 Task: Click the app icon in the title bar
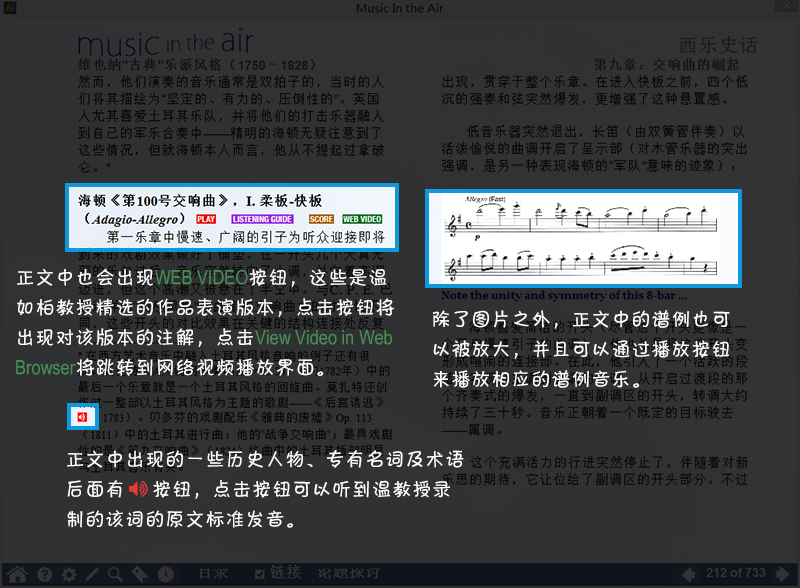[x=10, y=8]
